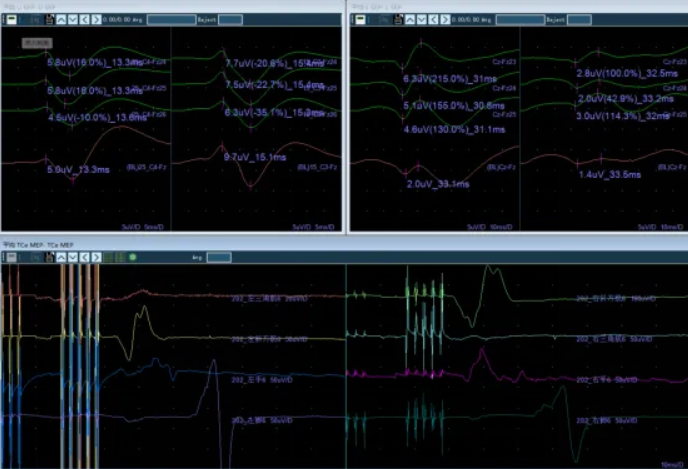Screen dimensions: 688x469
Task: Click the up arrow in TCe MEP toolbar
Action: tap(61, 257)
